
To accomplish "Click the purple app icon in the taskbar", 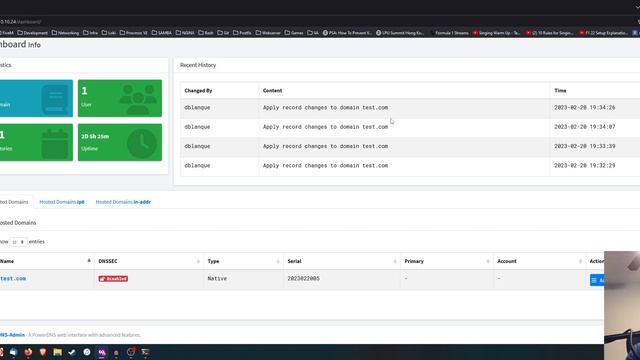I will point(102,352).
